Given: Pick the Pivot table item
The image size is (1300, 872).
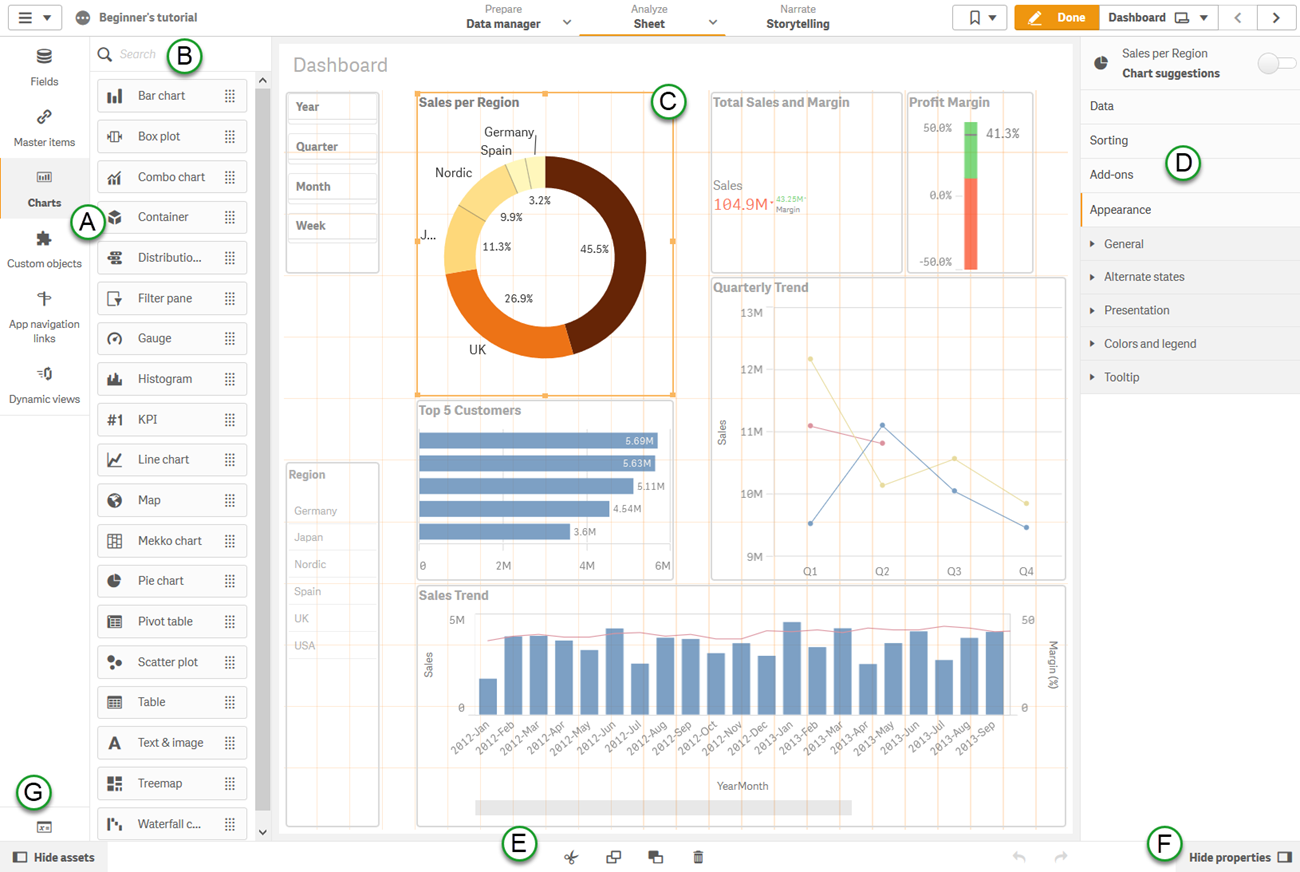Looking at the screenshot, I should click(172, 622).
